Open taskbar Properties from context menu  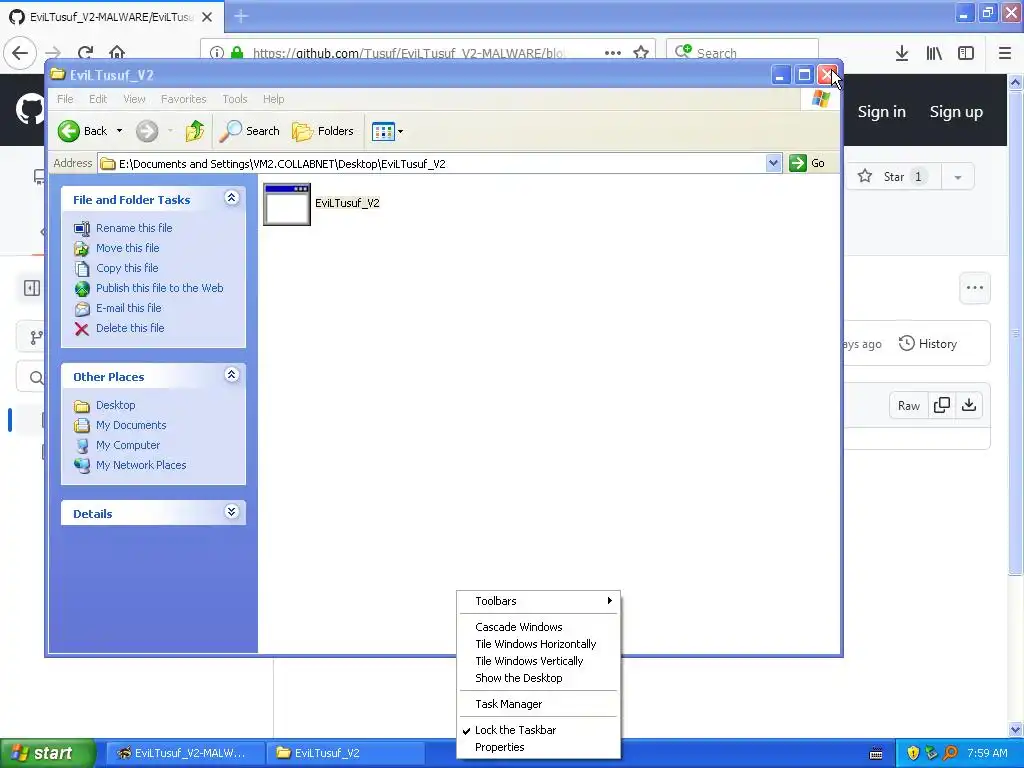click(x=538, y=747)
